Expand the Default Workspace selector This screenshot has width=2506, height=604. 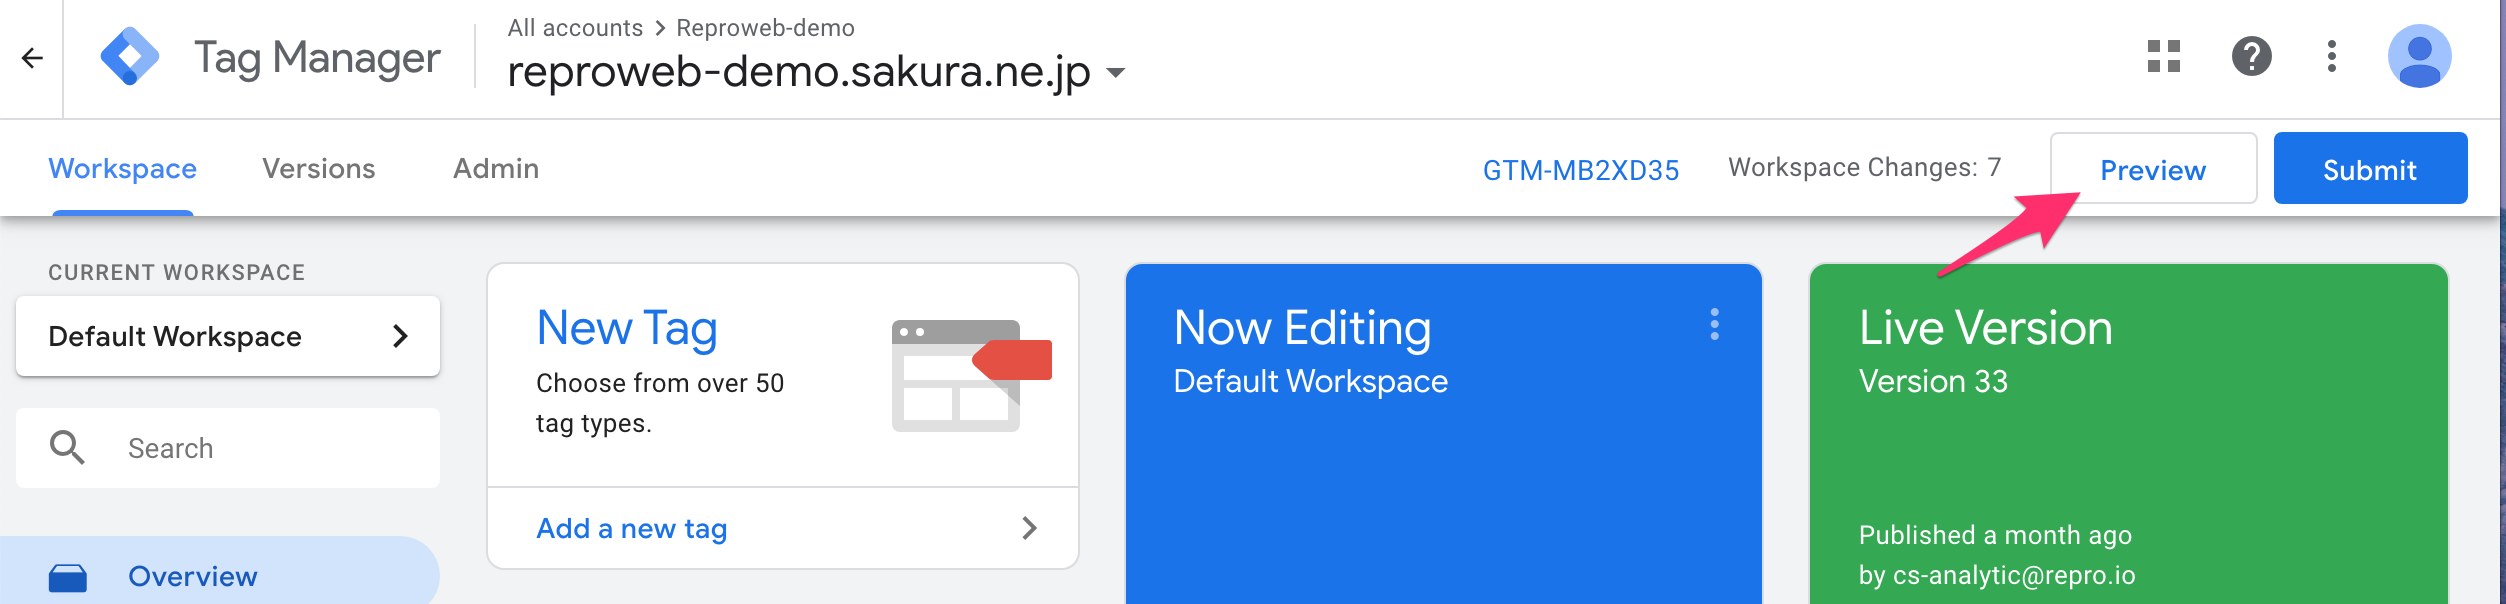pos(228,336)
